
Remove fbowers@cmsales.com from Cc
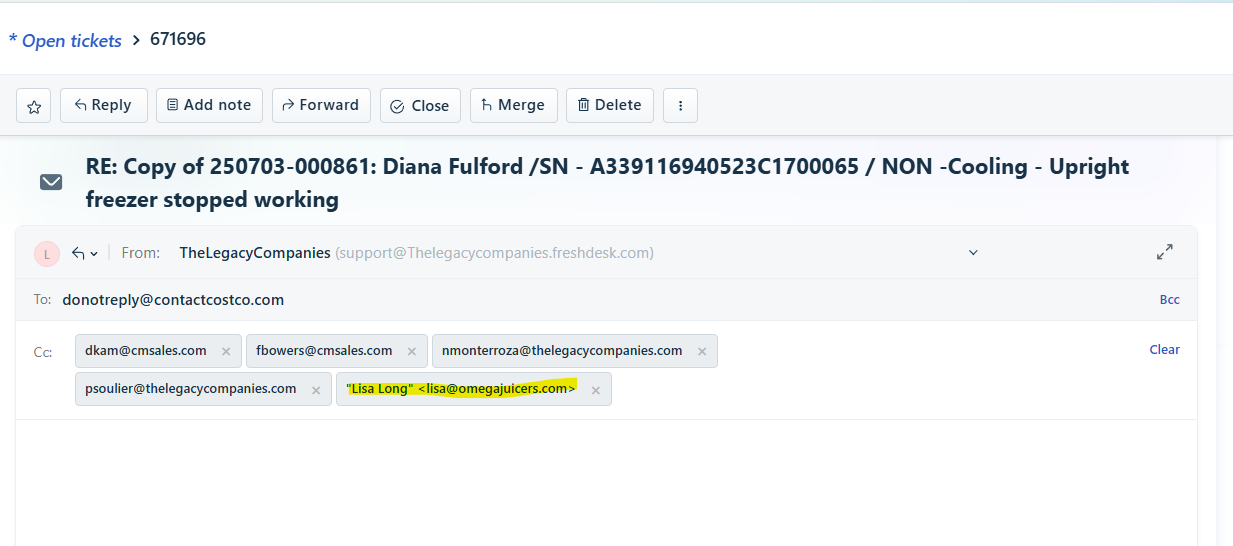411,352
